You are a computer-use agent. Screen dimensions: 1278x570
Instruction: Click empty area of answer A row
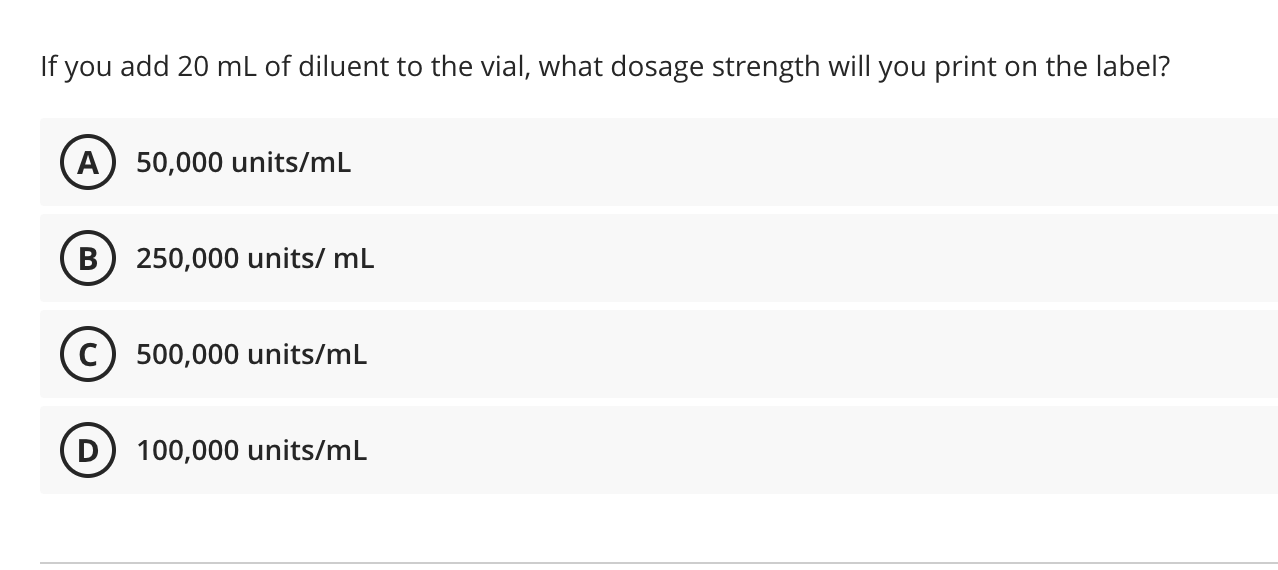(800, 162)
